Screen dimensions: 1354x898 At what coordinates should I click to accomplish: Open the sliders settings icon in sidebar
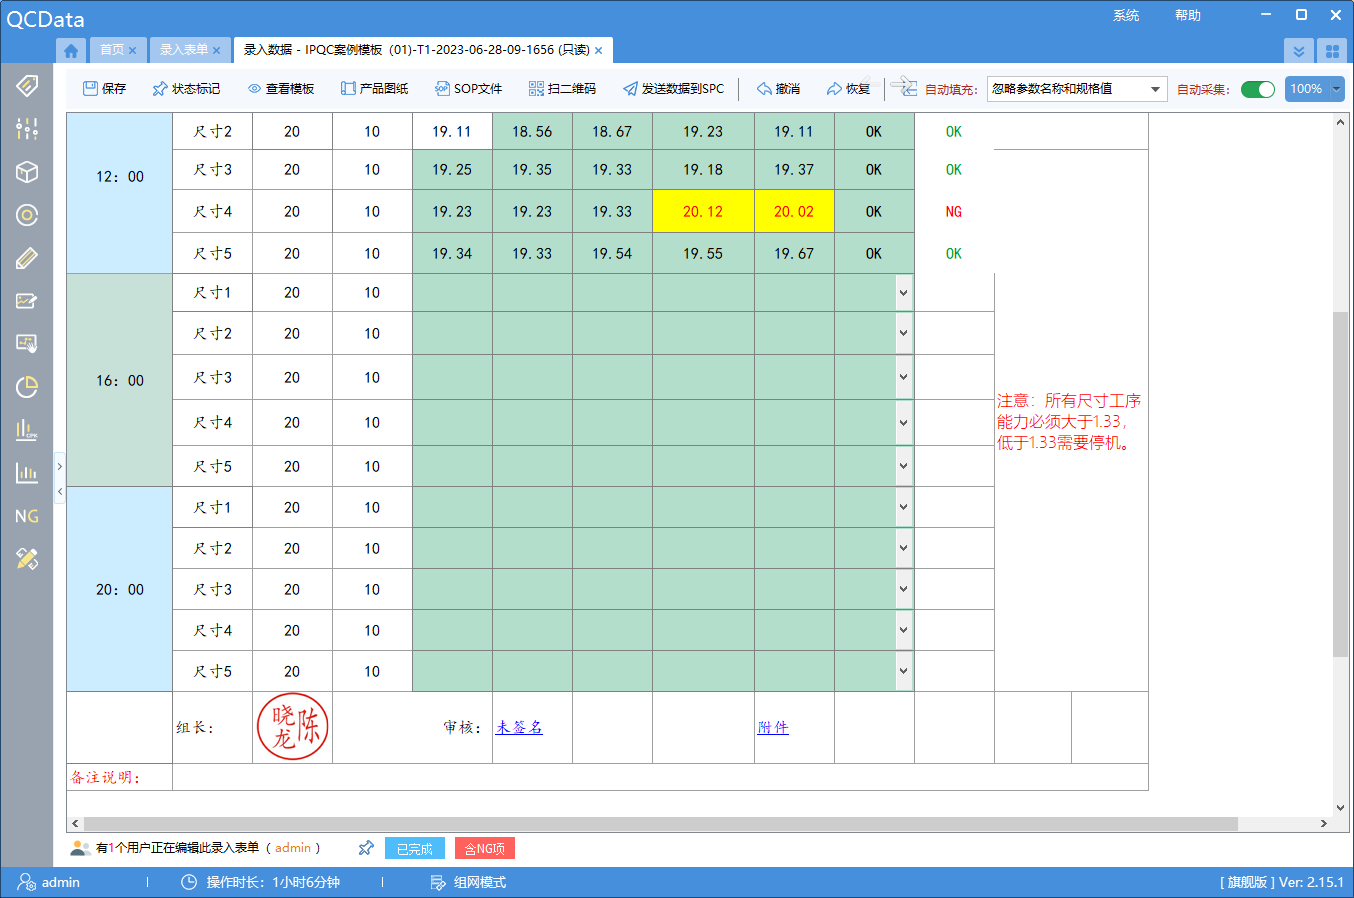pyautogui.click(x=27, y=128)
